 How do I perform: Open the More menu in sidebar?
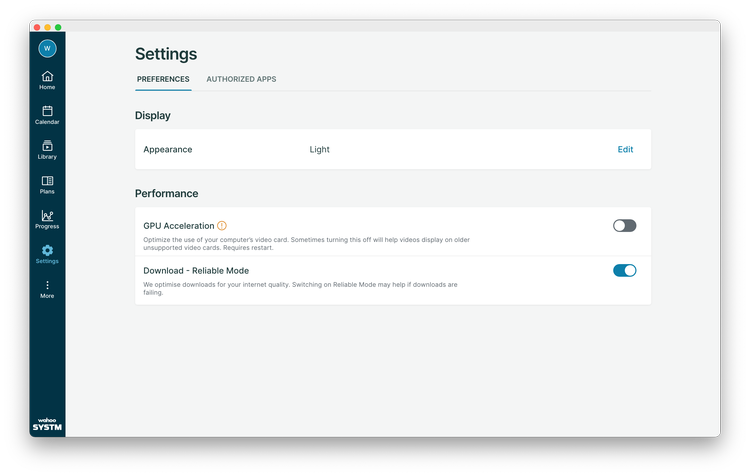pyautogui.click(x=47, y=289)
